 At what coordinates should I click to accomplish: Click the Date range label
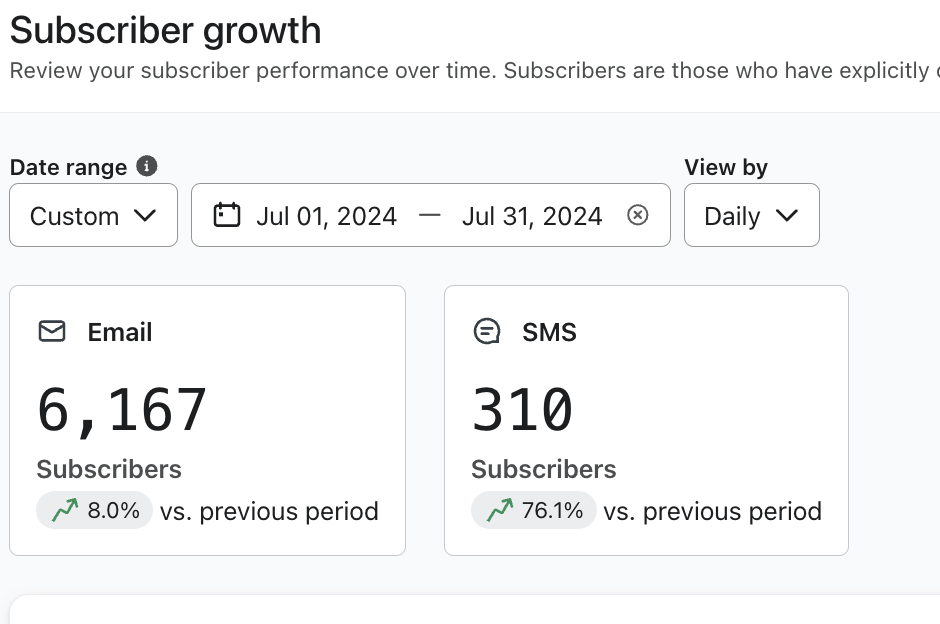(x=68, y=167)
